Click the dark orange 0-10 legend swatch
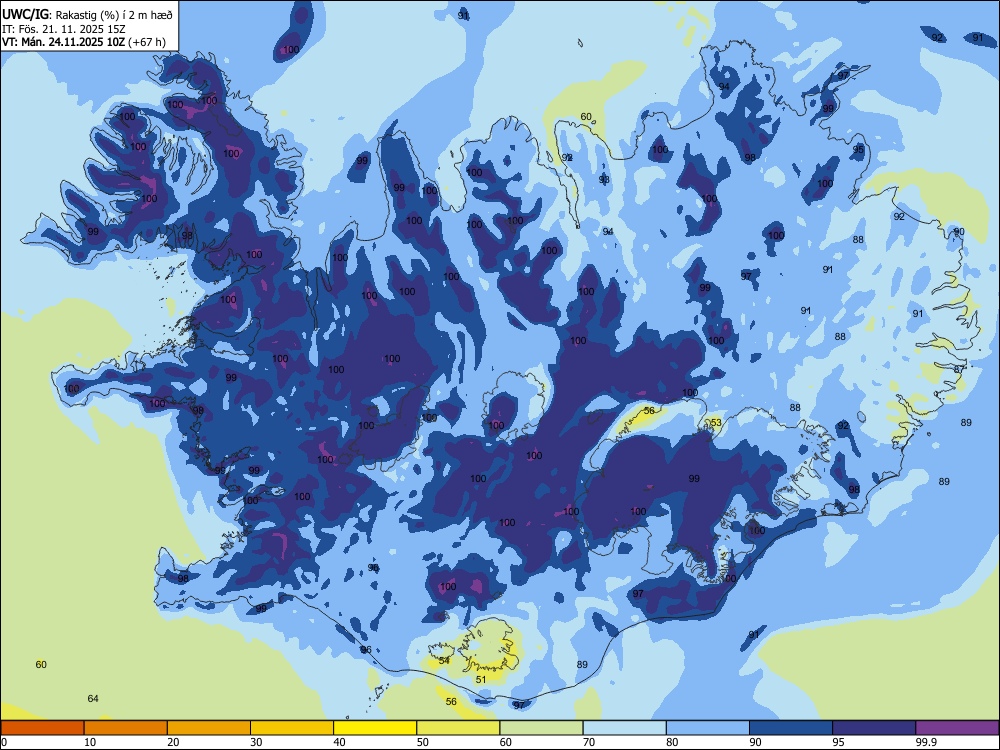 point(42,728)
